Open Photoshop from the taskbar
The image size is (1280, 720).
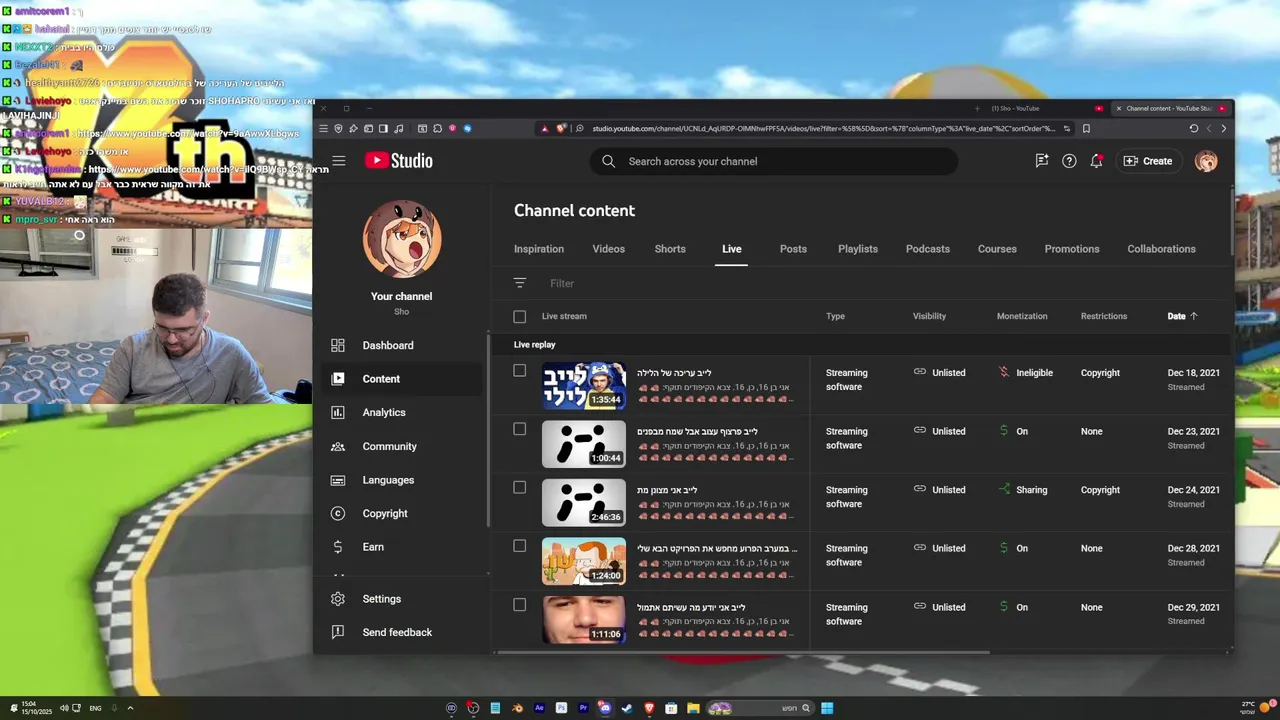561,708
